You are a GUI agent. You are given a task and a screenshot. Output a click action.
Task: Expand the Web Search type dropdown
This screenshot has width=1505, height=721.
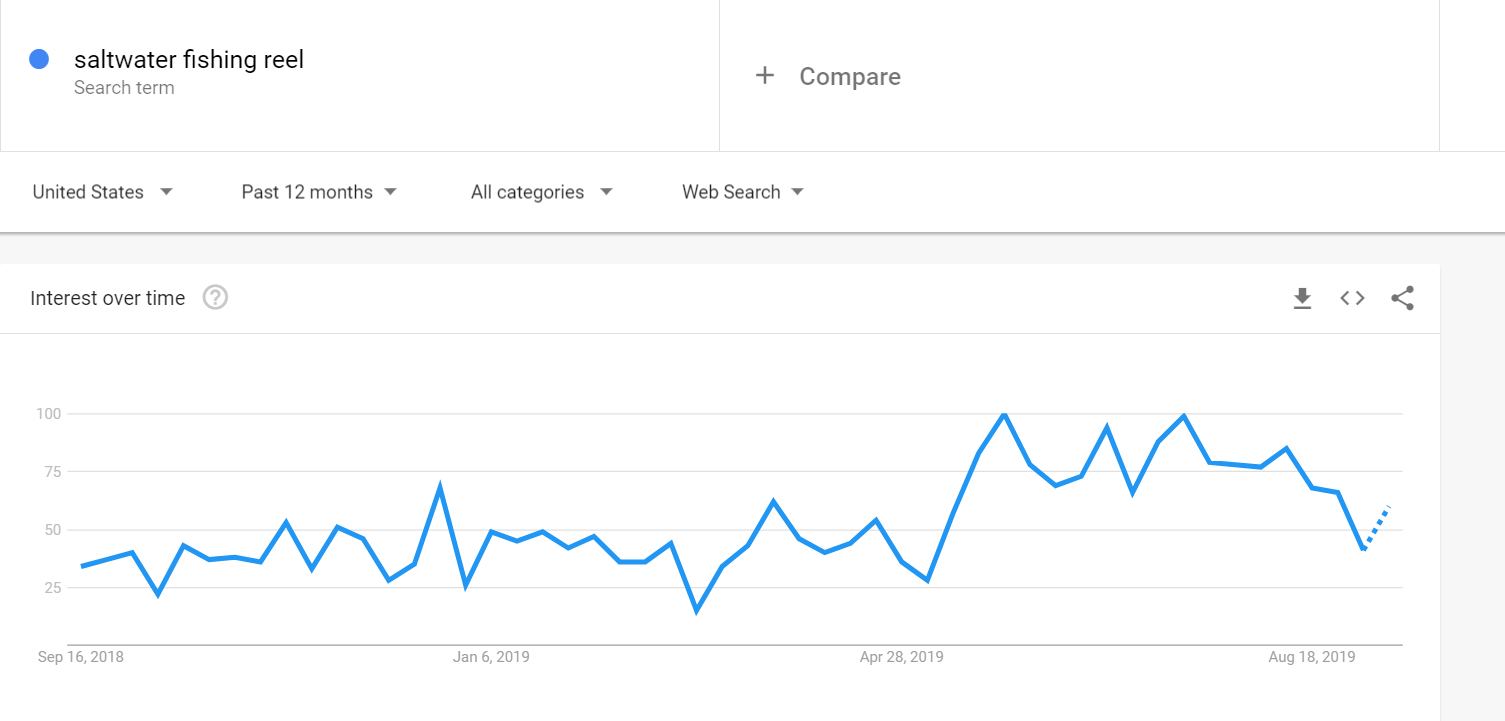coord(742,192)
